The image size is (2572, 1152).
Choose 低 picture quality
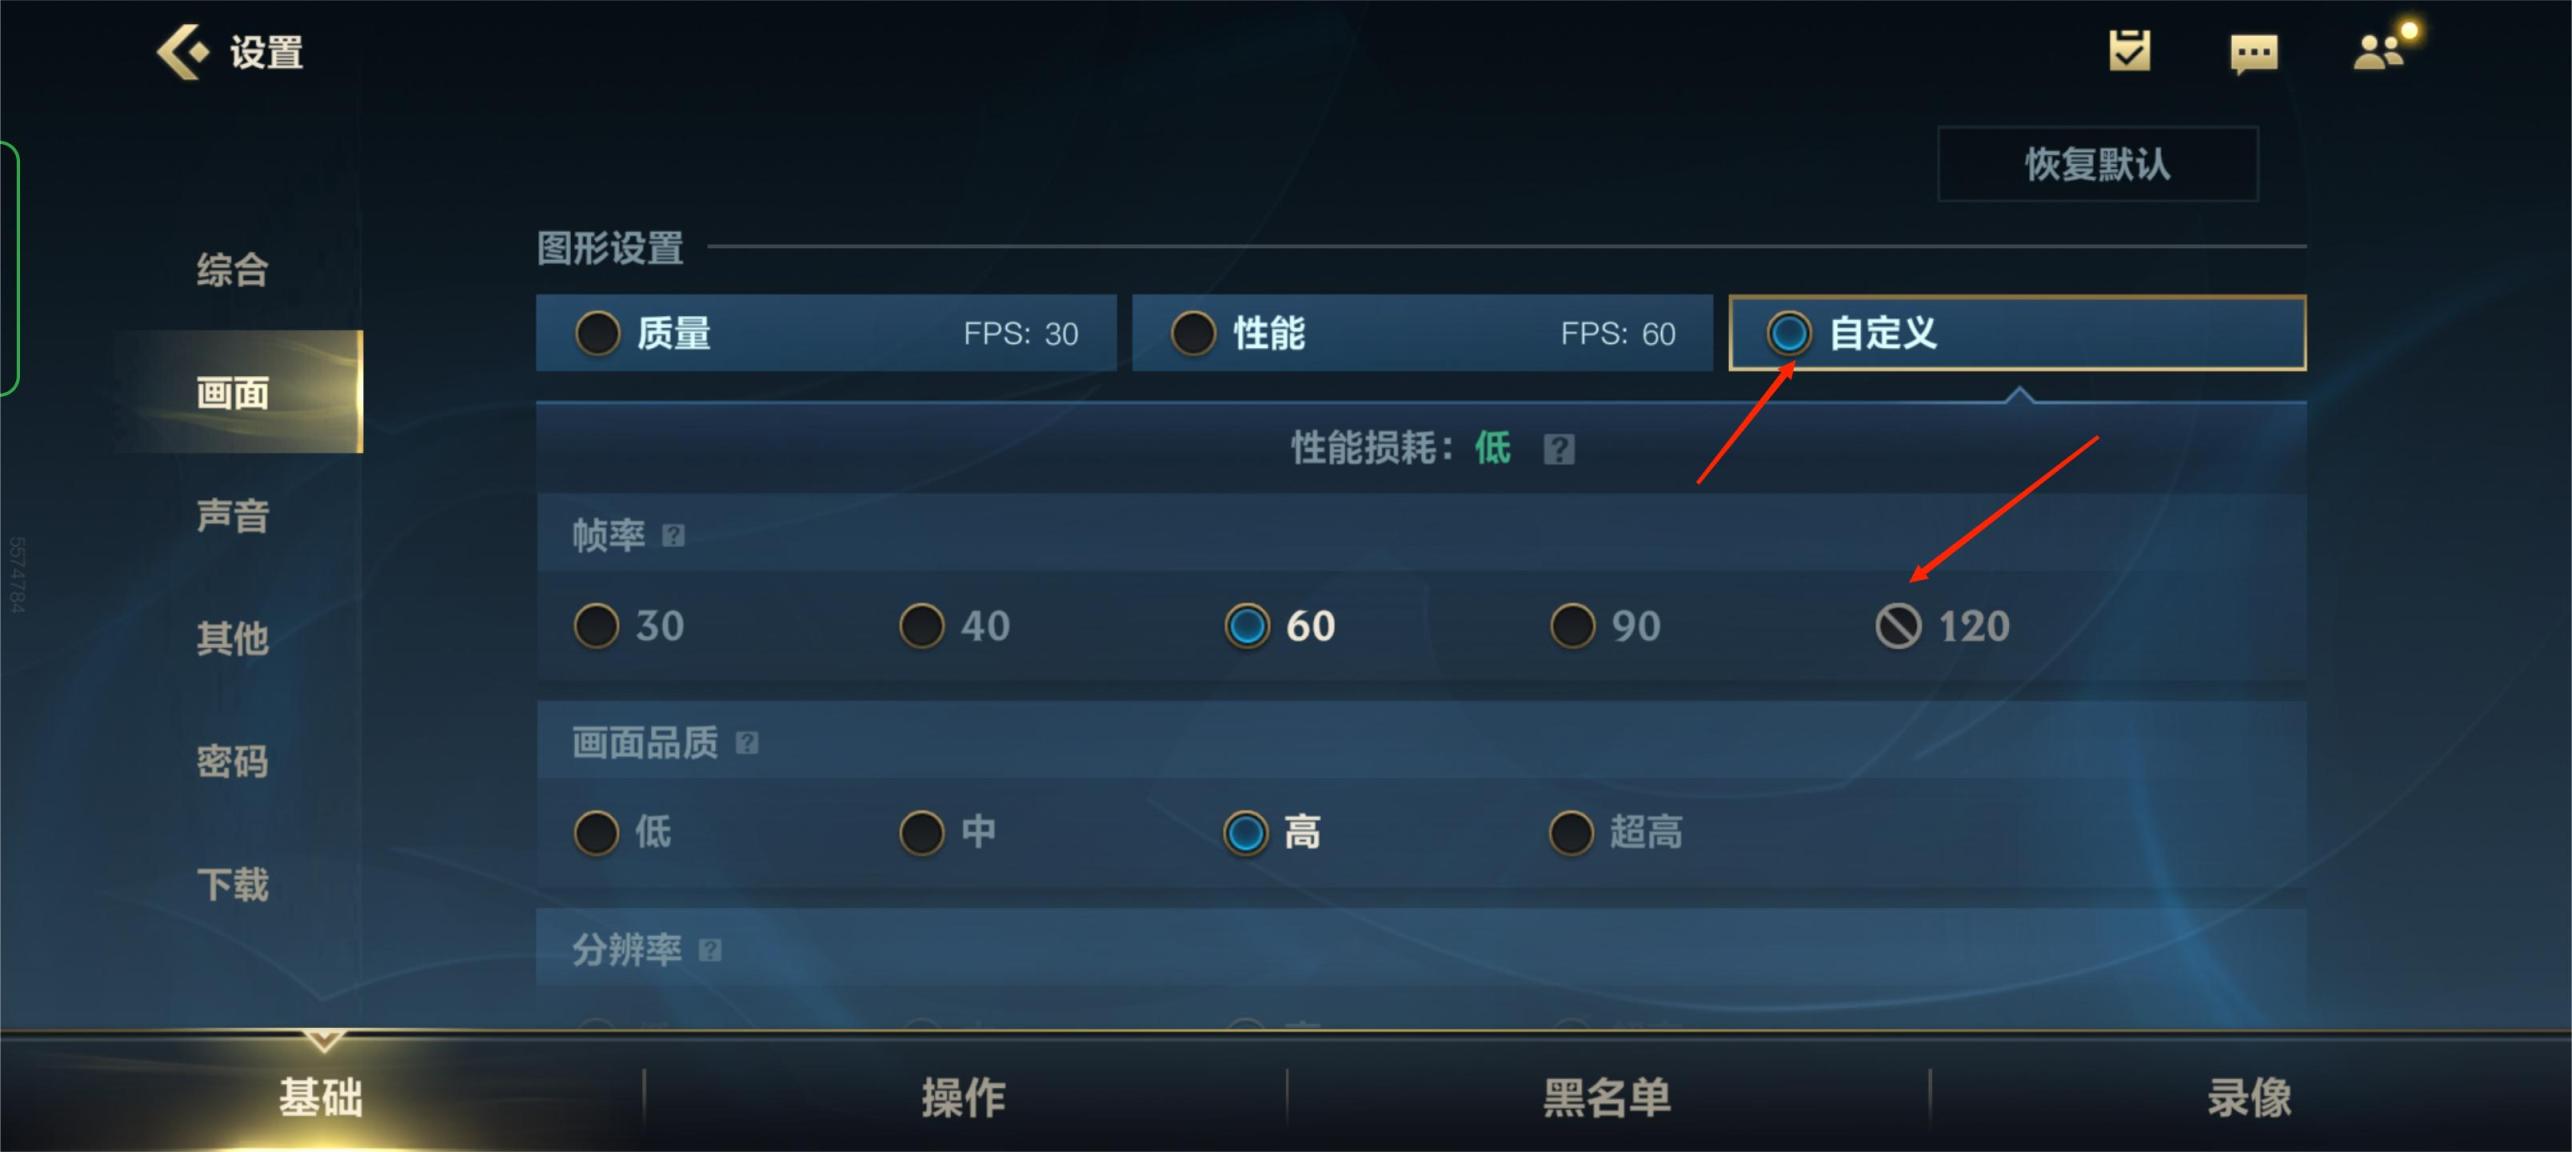(x=623, y=832)
